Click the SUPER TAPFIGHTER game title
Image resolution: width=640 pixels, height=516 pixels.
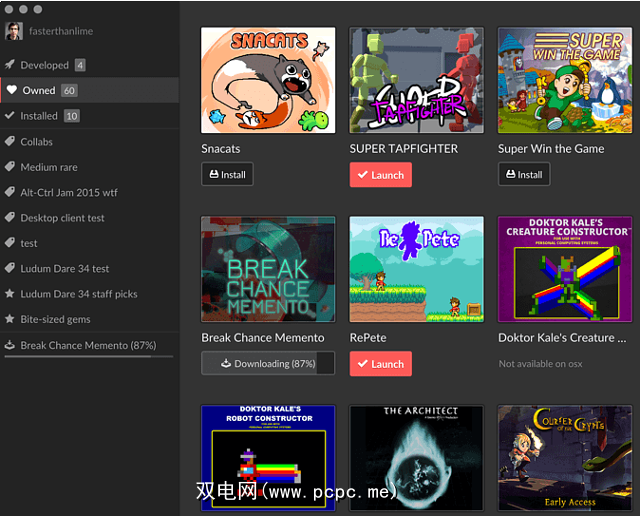coord(404,149)
